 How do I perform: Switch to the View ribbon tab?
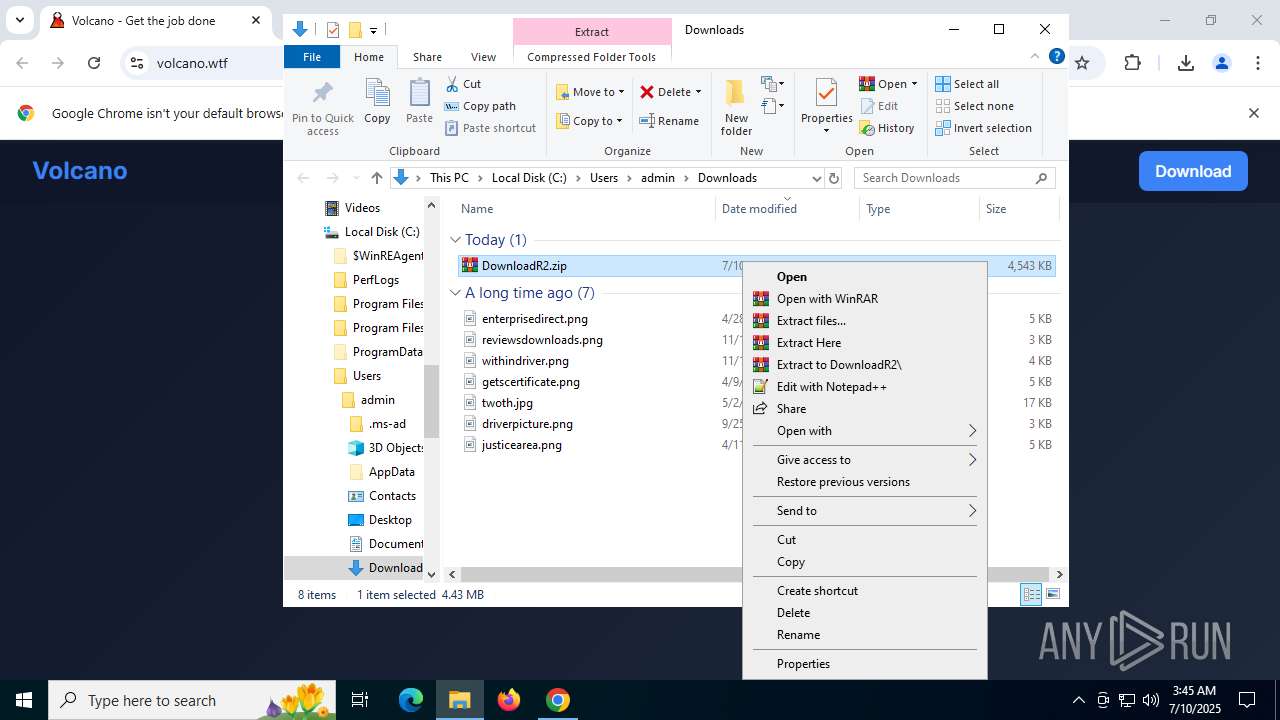click(483, 57)
